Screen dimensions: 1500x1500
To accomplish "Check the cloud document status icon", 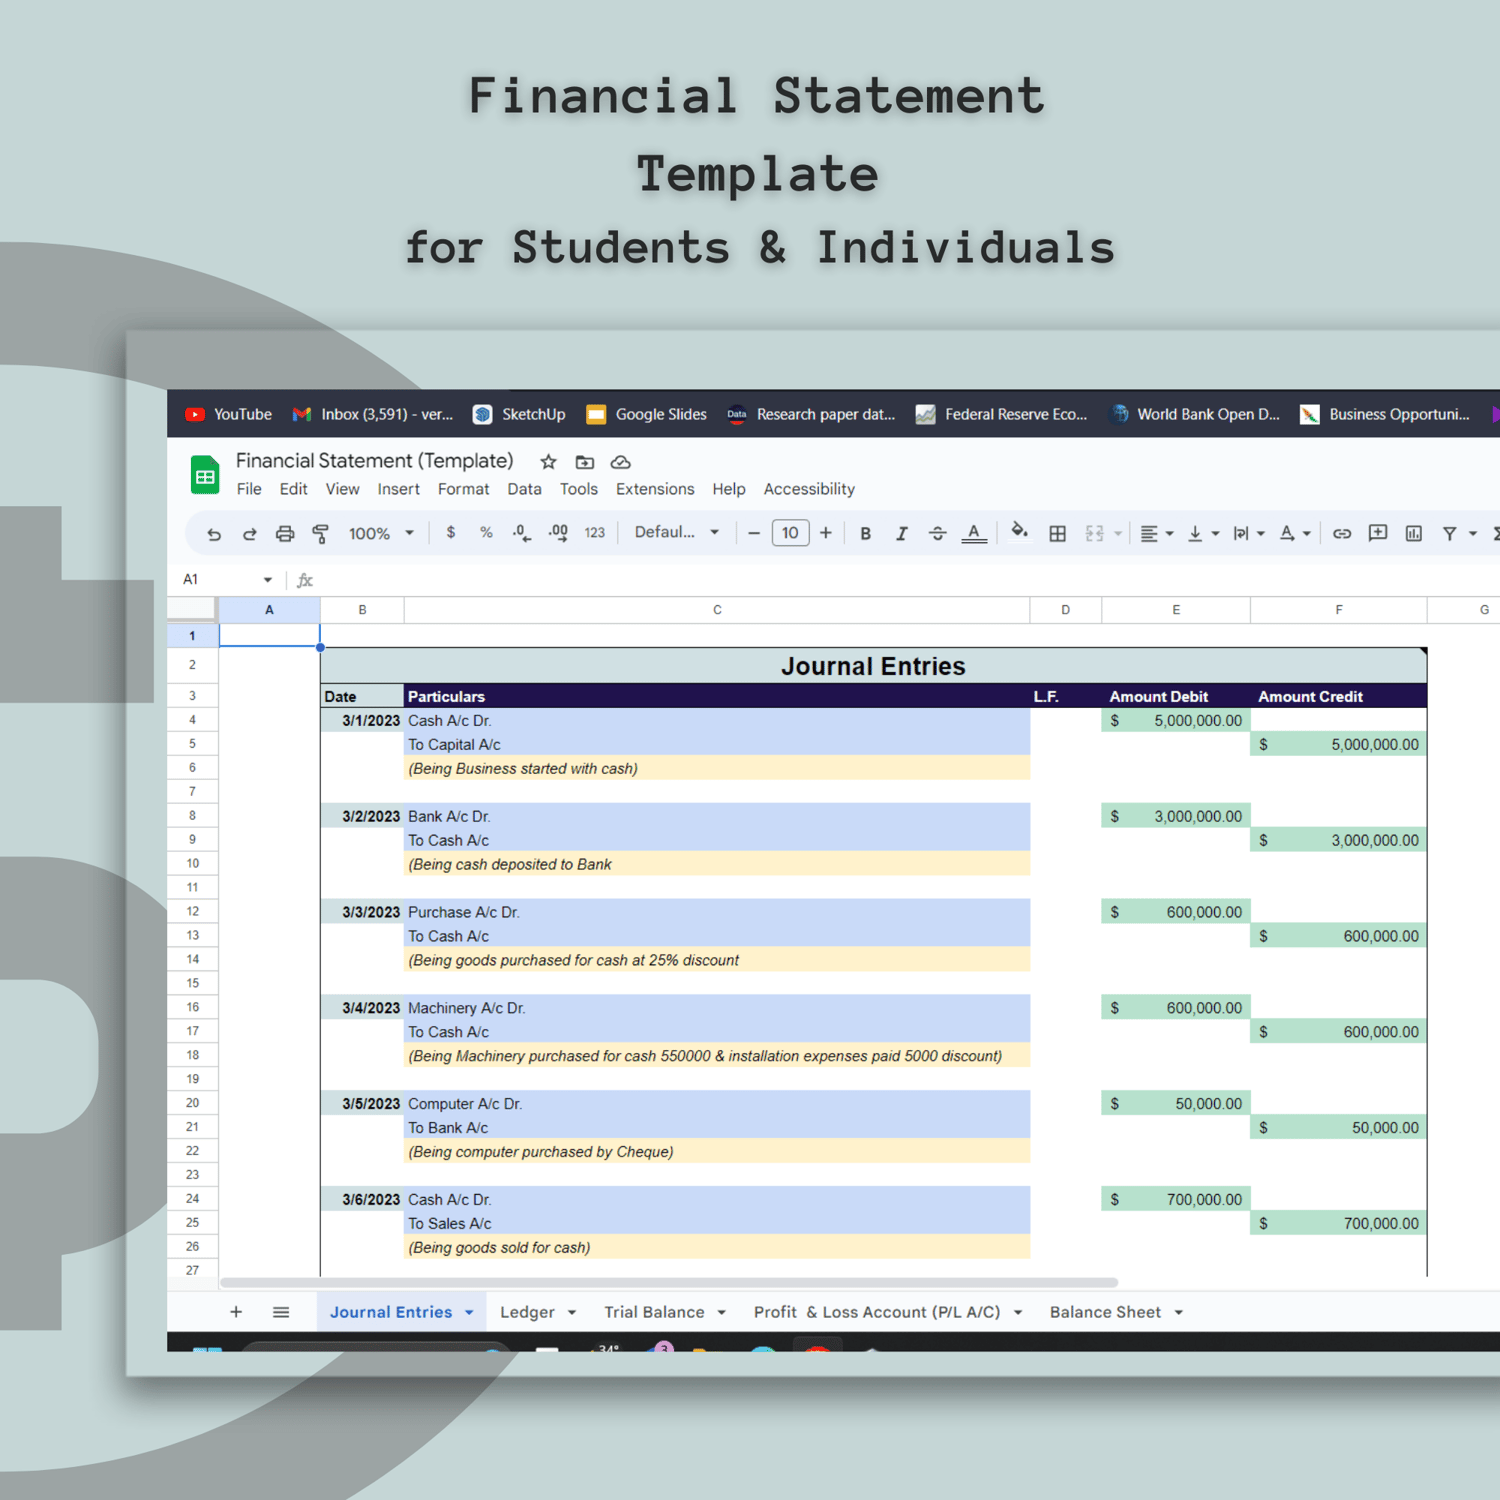I will pyautogui.click(x=621, y=462).
